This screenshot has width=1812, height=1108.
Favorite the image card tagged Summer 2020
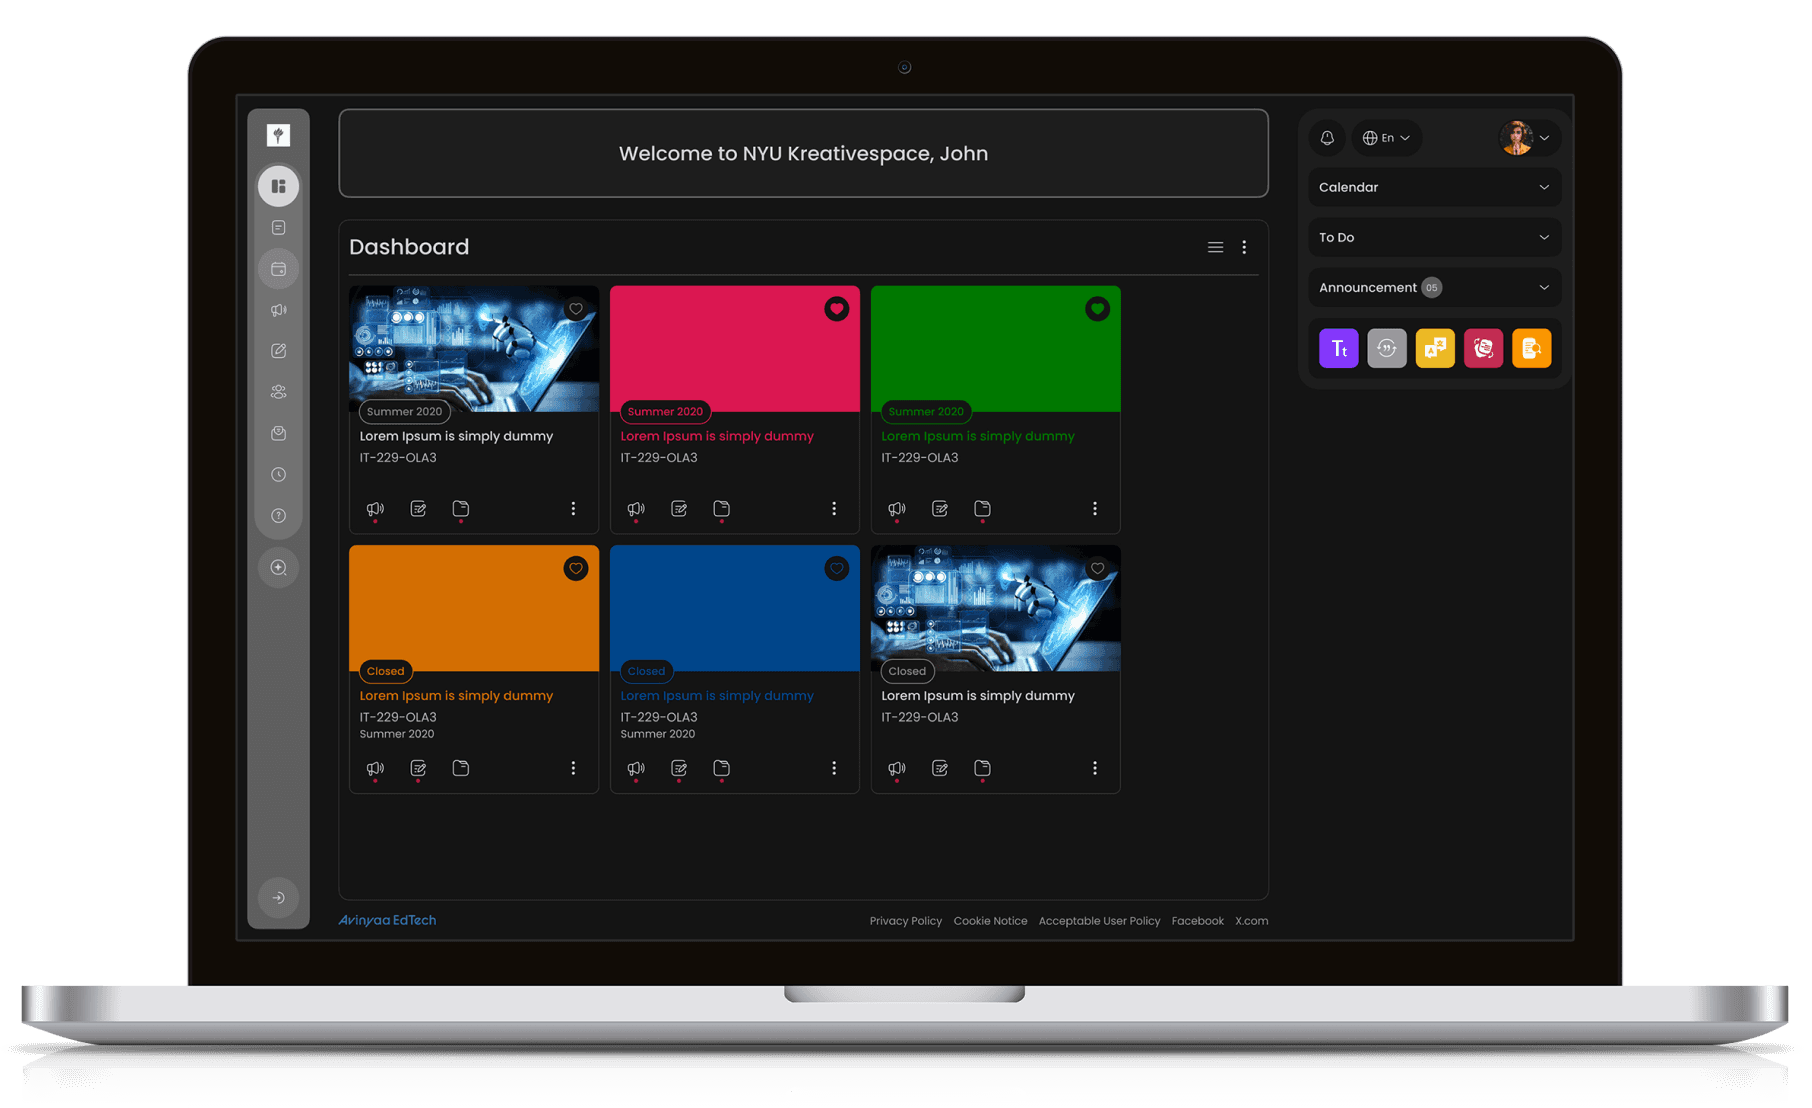(576, 309)
